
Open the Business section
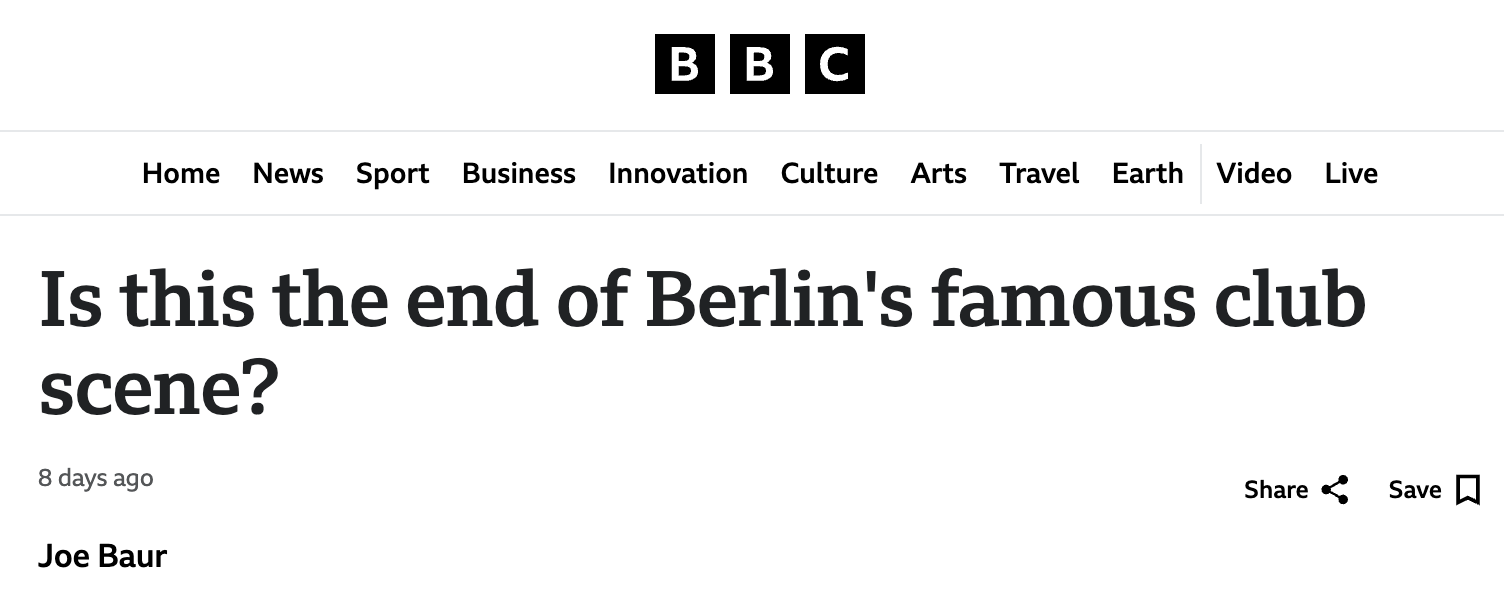(x=518, y=173)
